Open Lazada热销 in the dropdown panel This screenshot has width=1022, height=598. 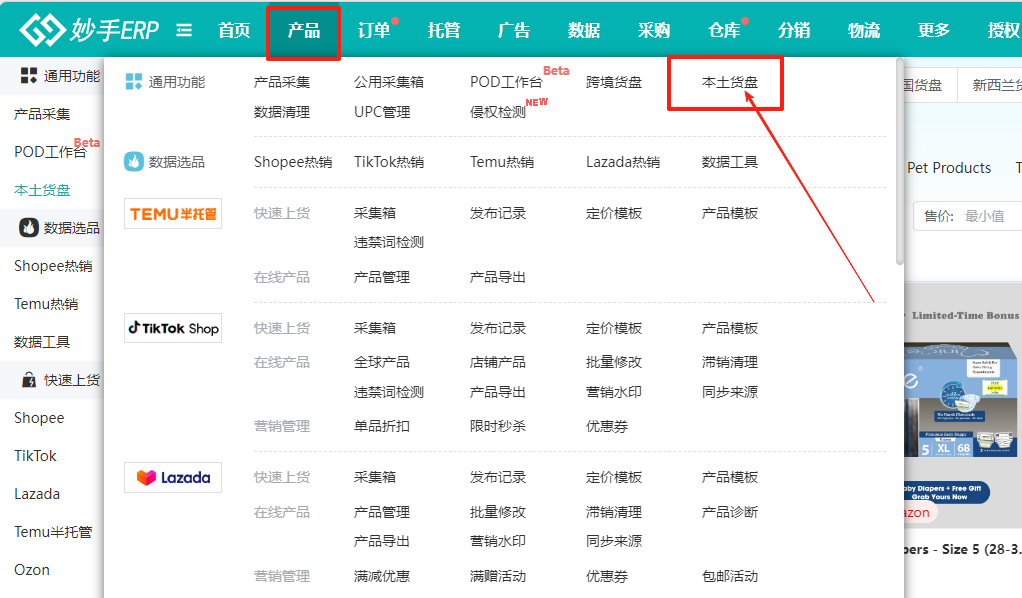tap(623, 162)
